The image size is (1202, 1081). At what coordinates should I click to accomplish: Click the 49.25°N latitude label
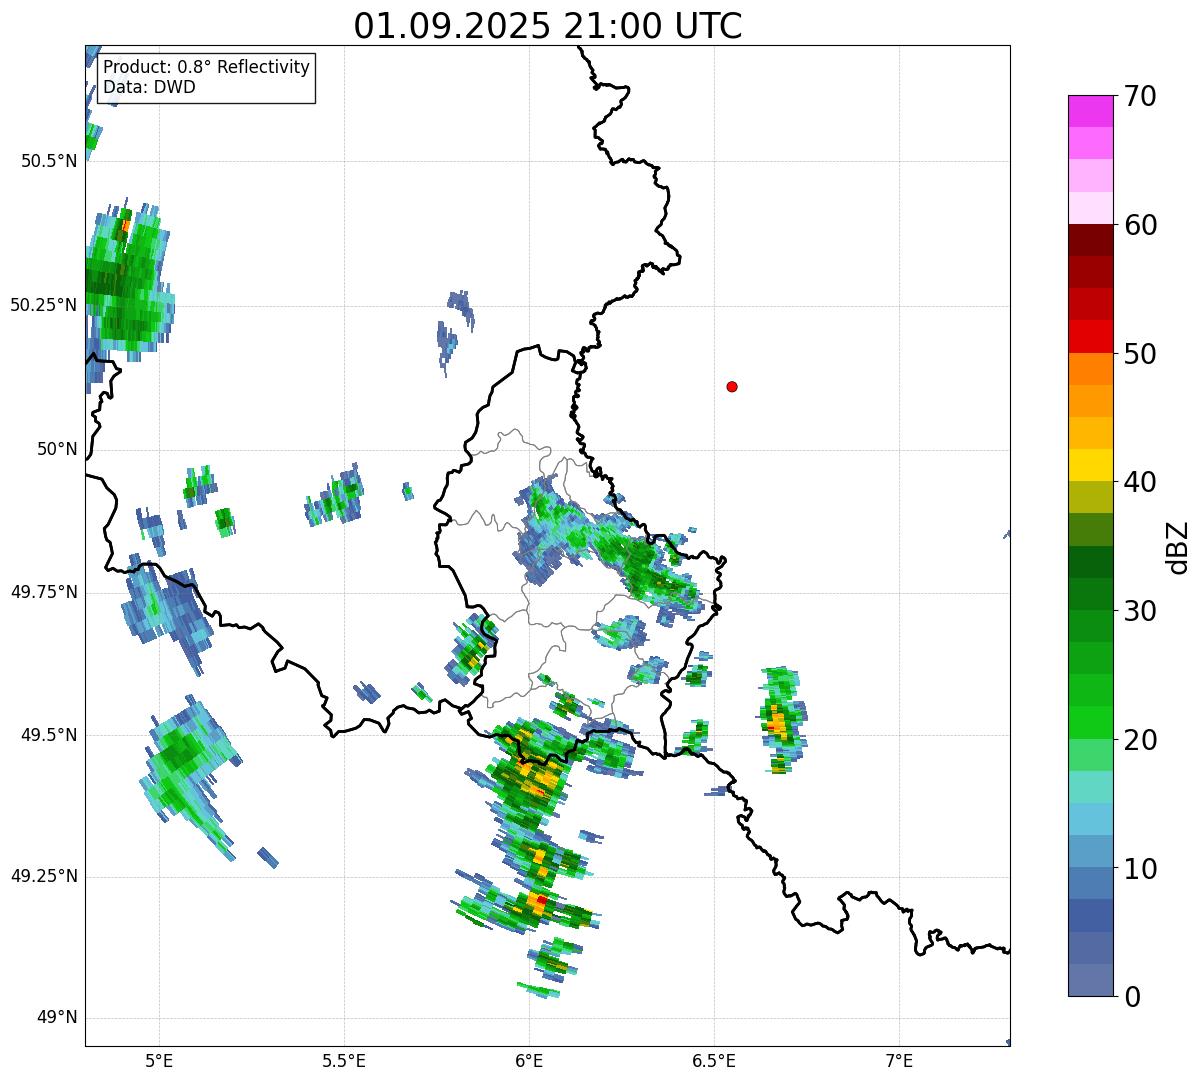click(44, 876)
